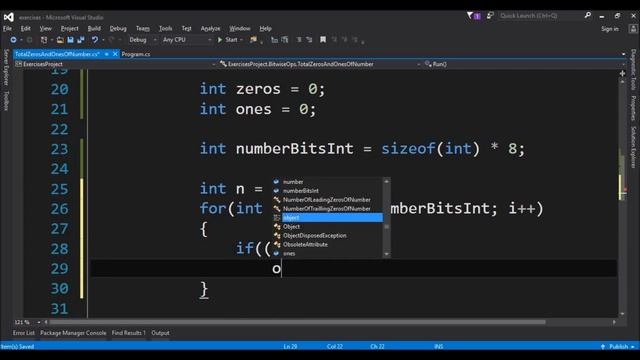The height and width of the screenshot is (360, 640).
Task: Click the uncomment selection icon
Action: (x=309, y=40)
